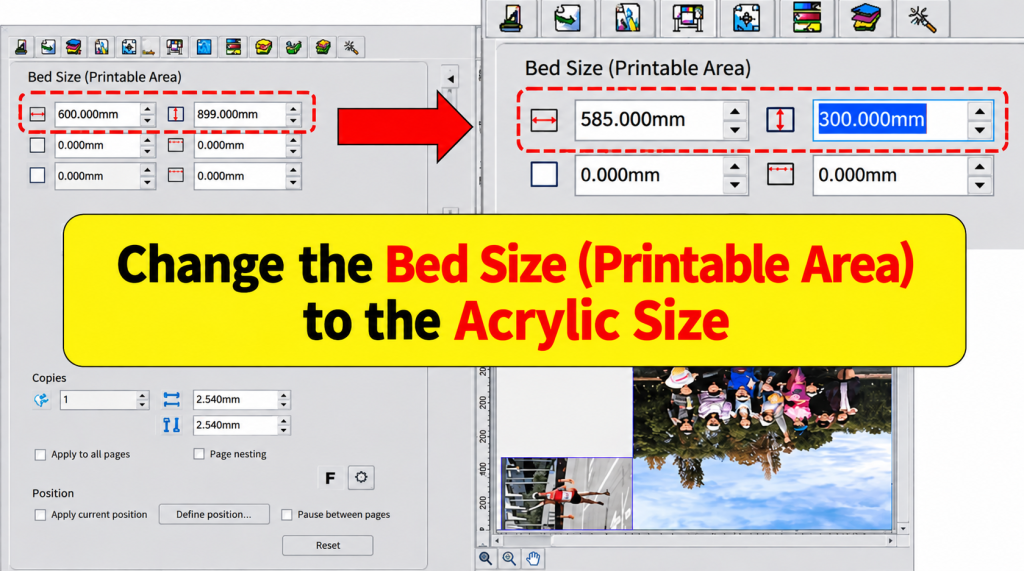This screenshot has height=571, width=1024.
Task: Click the height arrow icon beside 300.000mm
Action: pyautogui.click(x=780, y=120)
